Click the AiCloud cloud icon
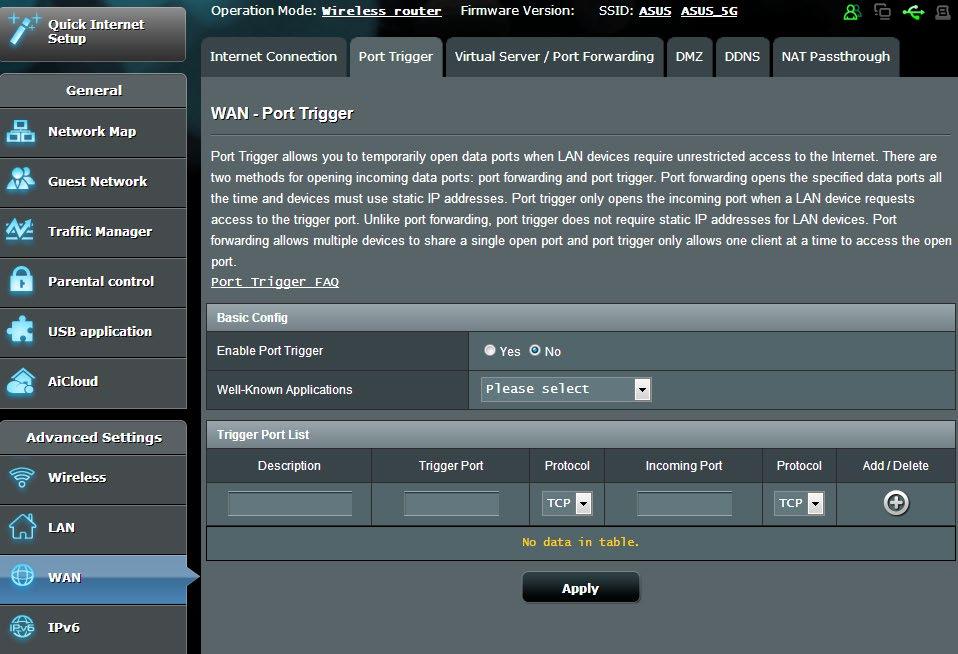The height and width of the screenshot is (654, 958). coord(21,381)
